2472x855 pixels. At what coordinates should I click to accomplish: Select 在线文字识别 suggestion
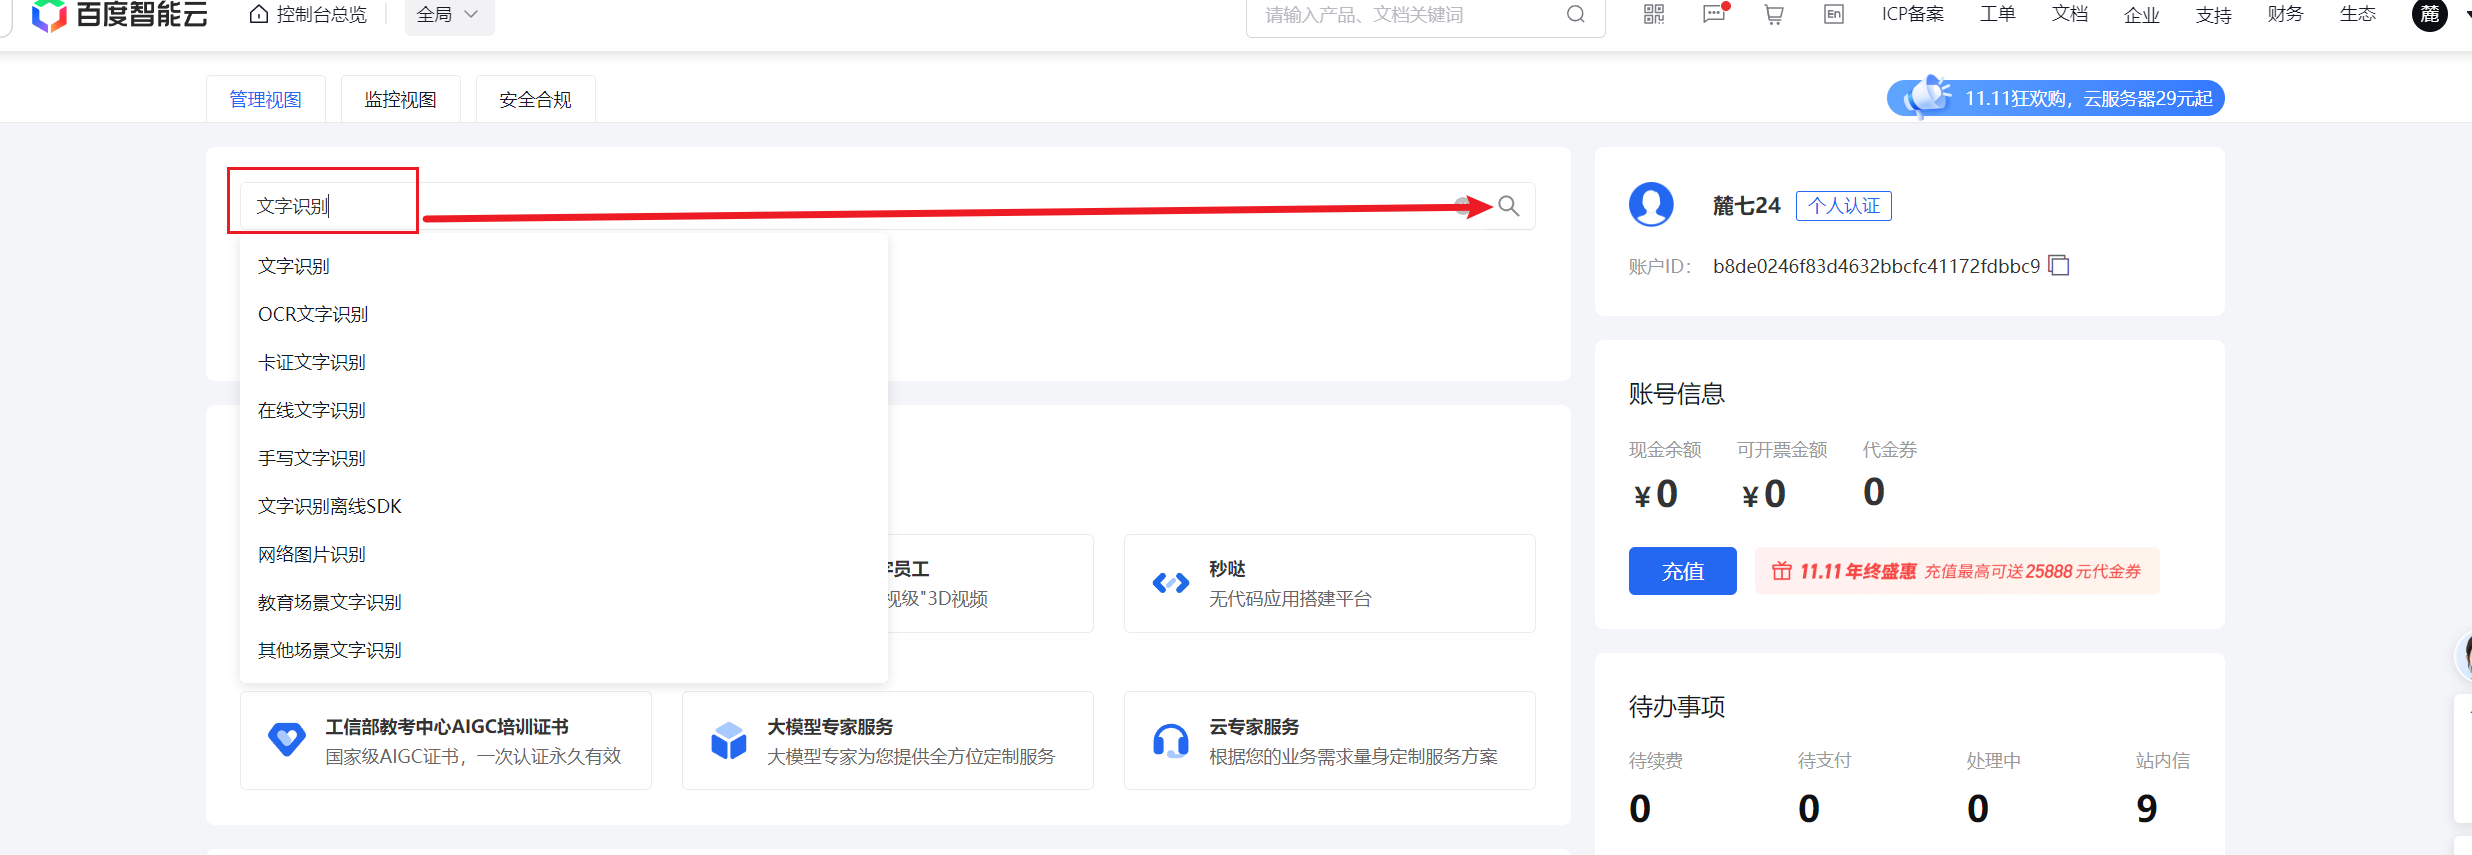tap(564, 410)
